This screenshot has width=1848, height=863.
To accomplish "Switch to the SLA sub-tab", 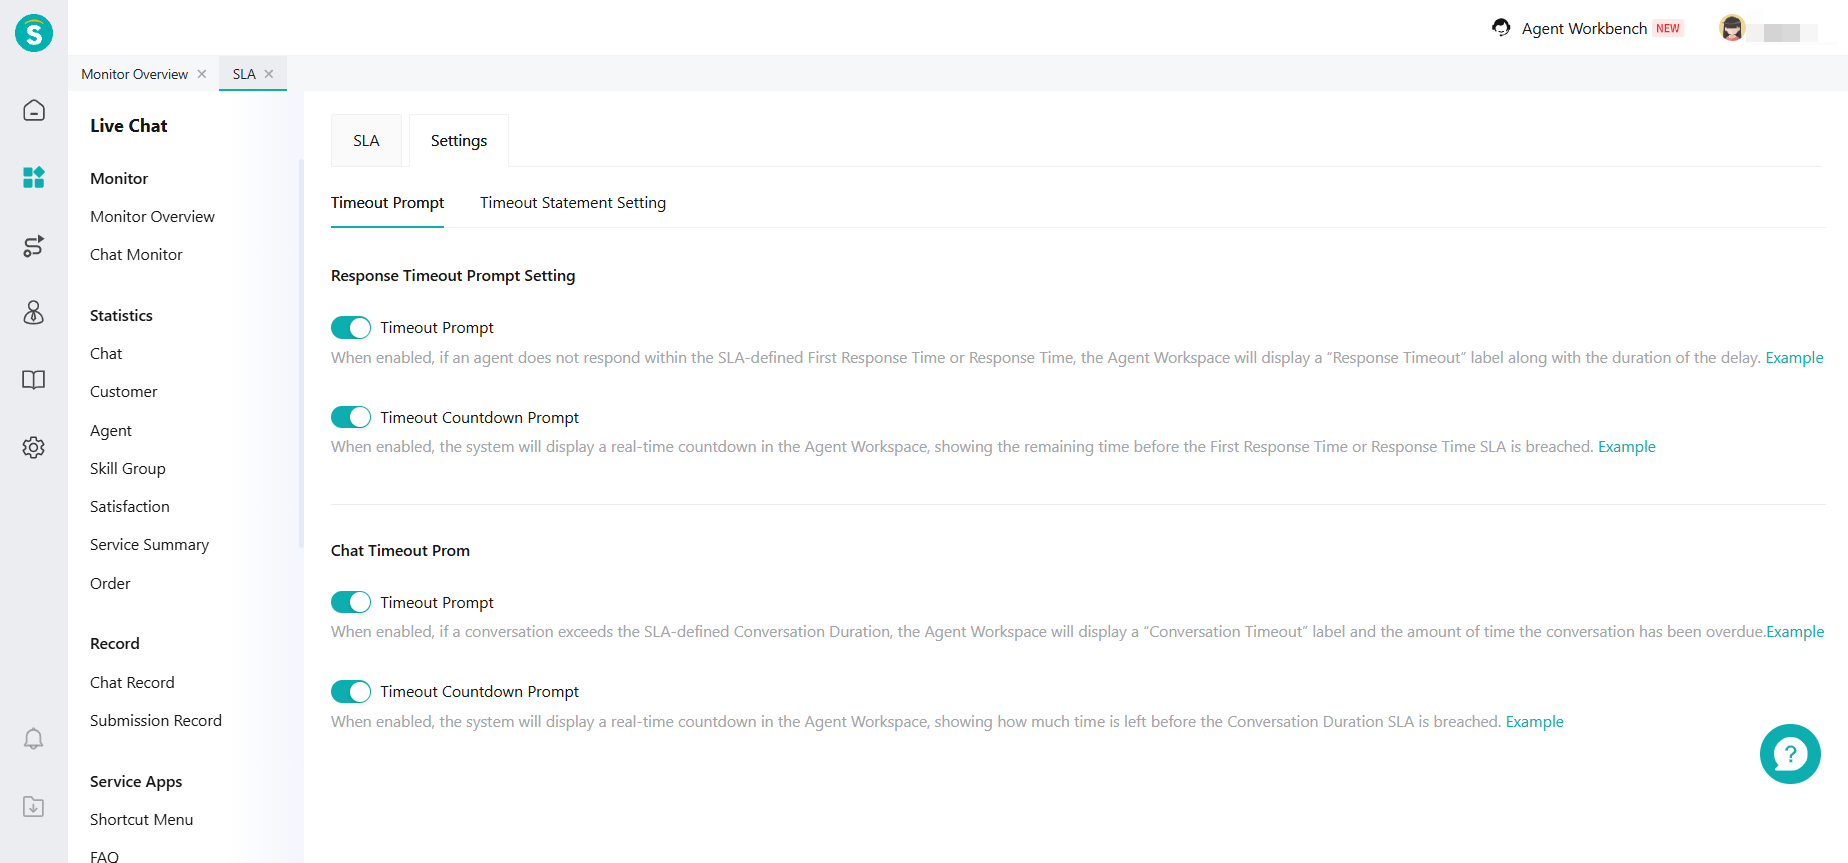I will (x=366, y=141).
